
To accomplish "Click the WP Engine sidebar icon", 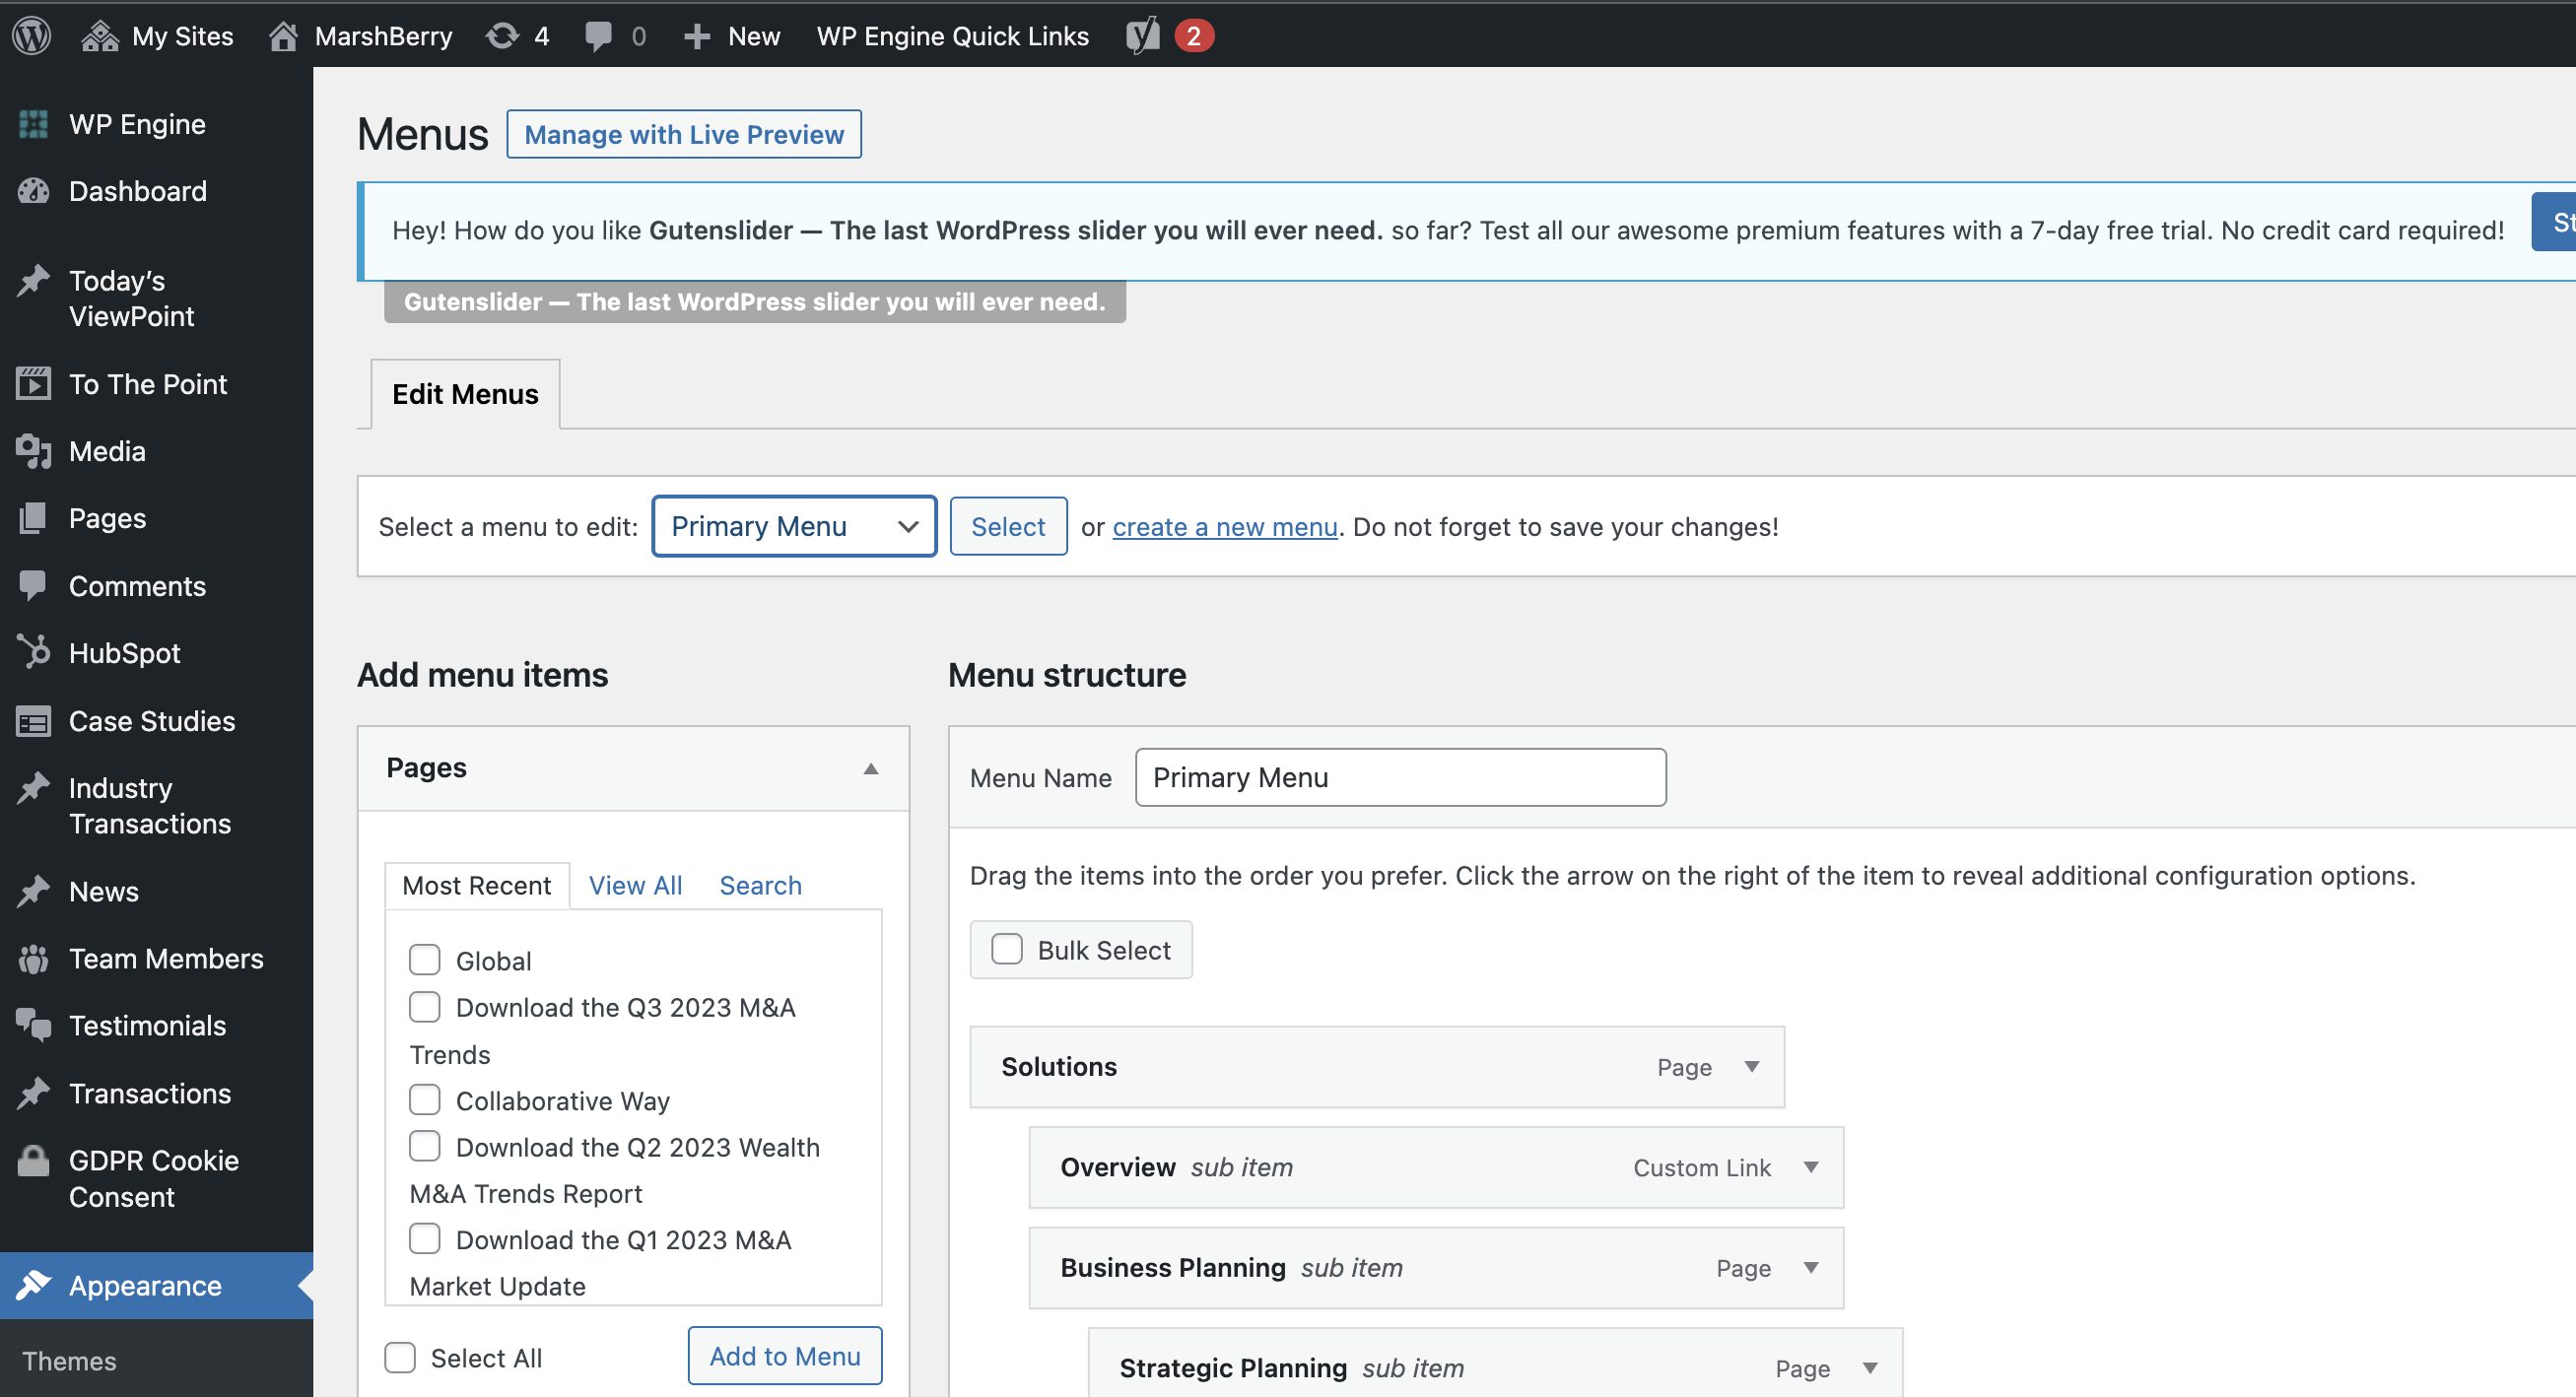I will (33, 124).
